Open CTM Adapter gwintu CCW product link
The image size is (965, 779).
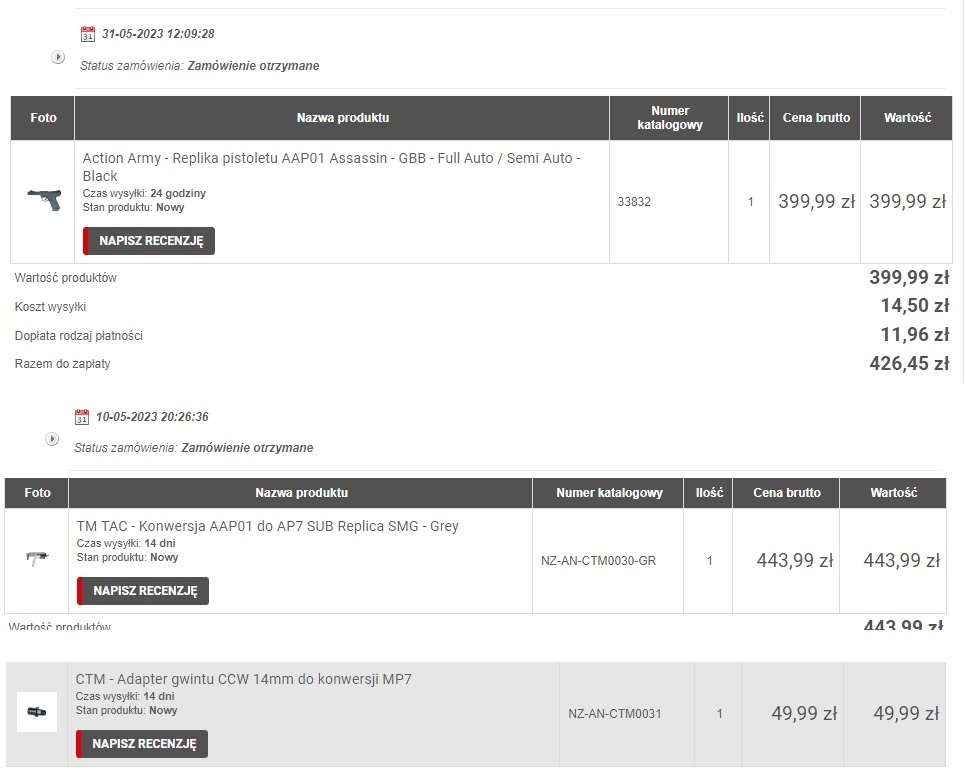[244, 679]
